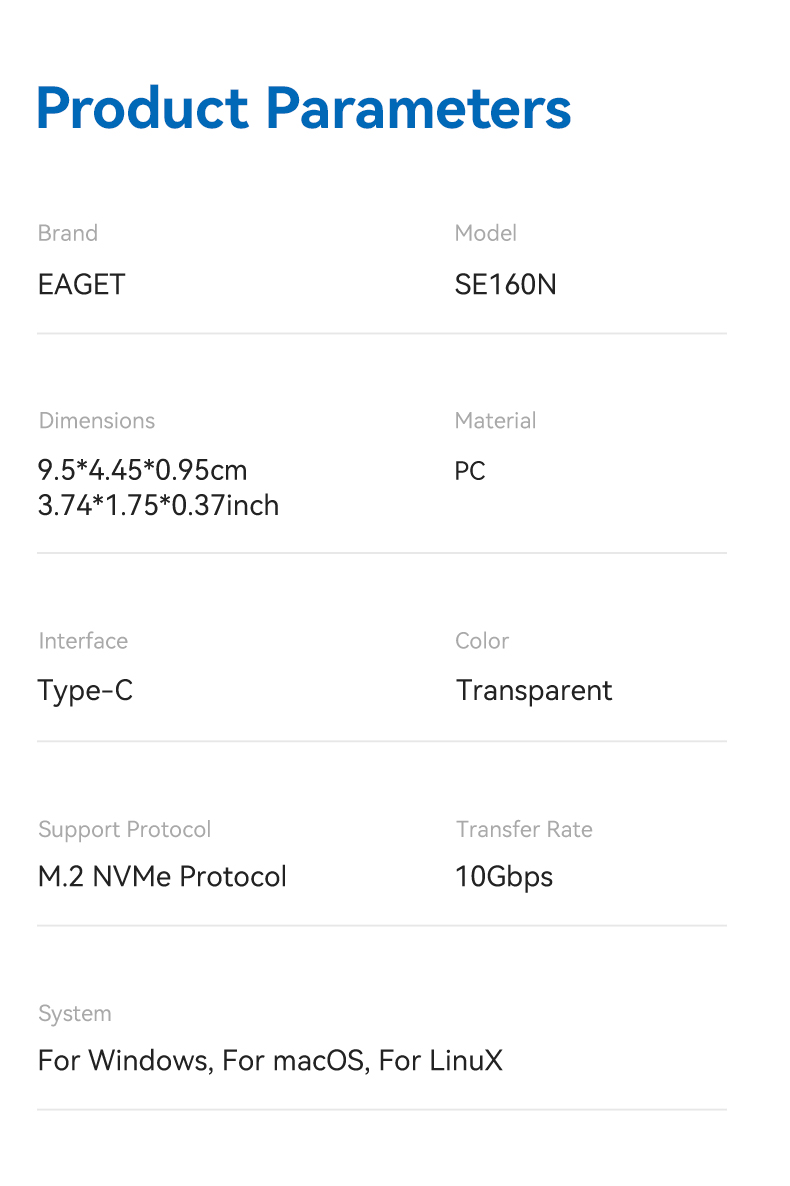Select the 3.74*1.75*0.37inch dimension text
Screen dimensions: 790x1186
pos(158,506)
